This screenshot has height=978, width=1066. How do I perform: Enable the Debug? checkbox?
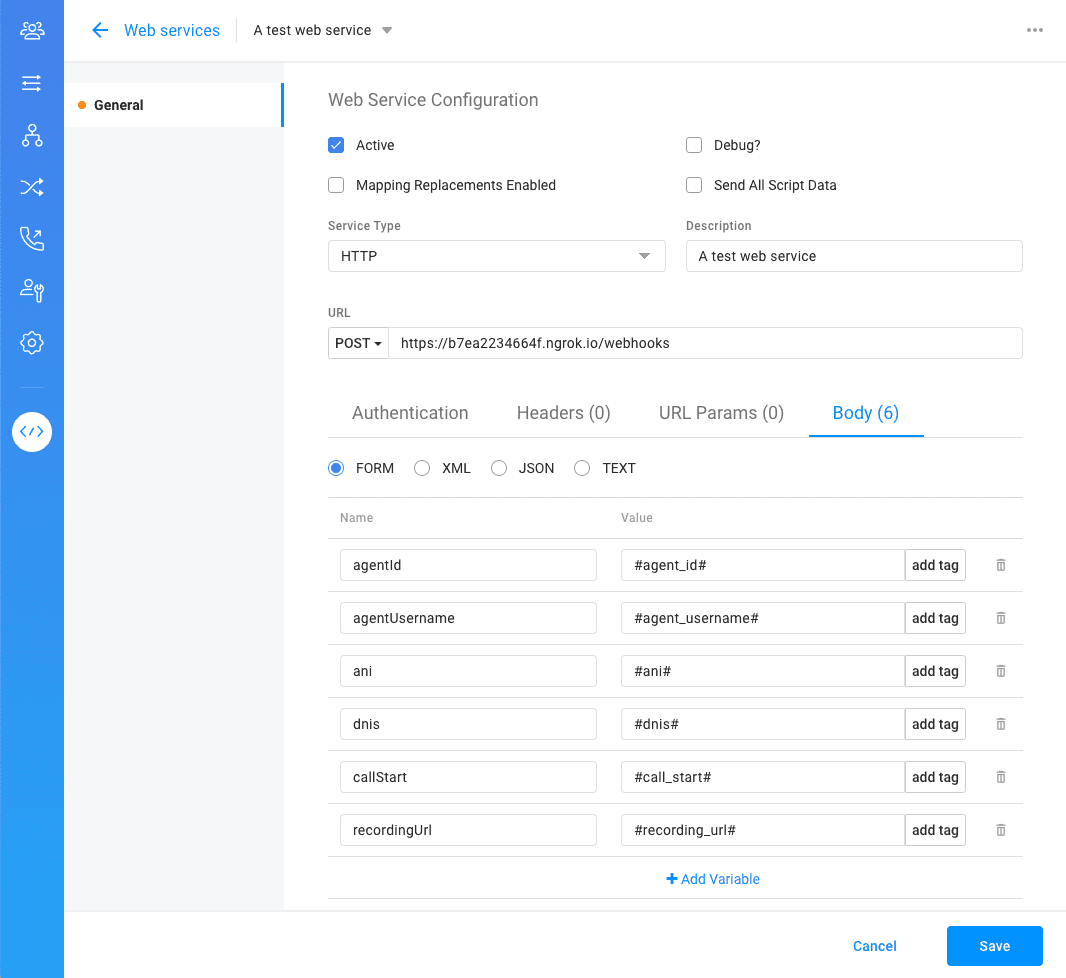point(694,145)
